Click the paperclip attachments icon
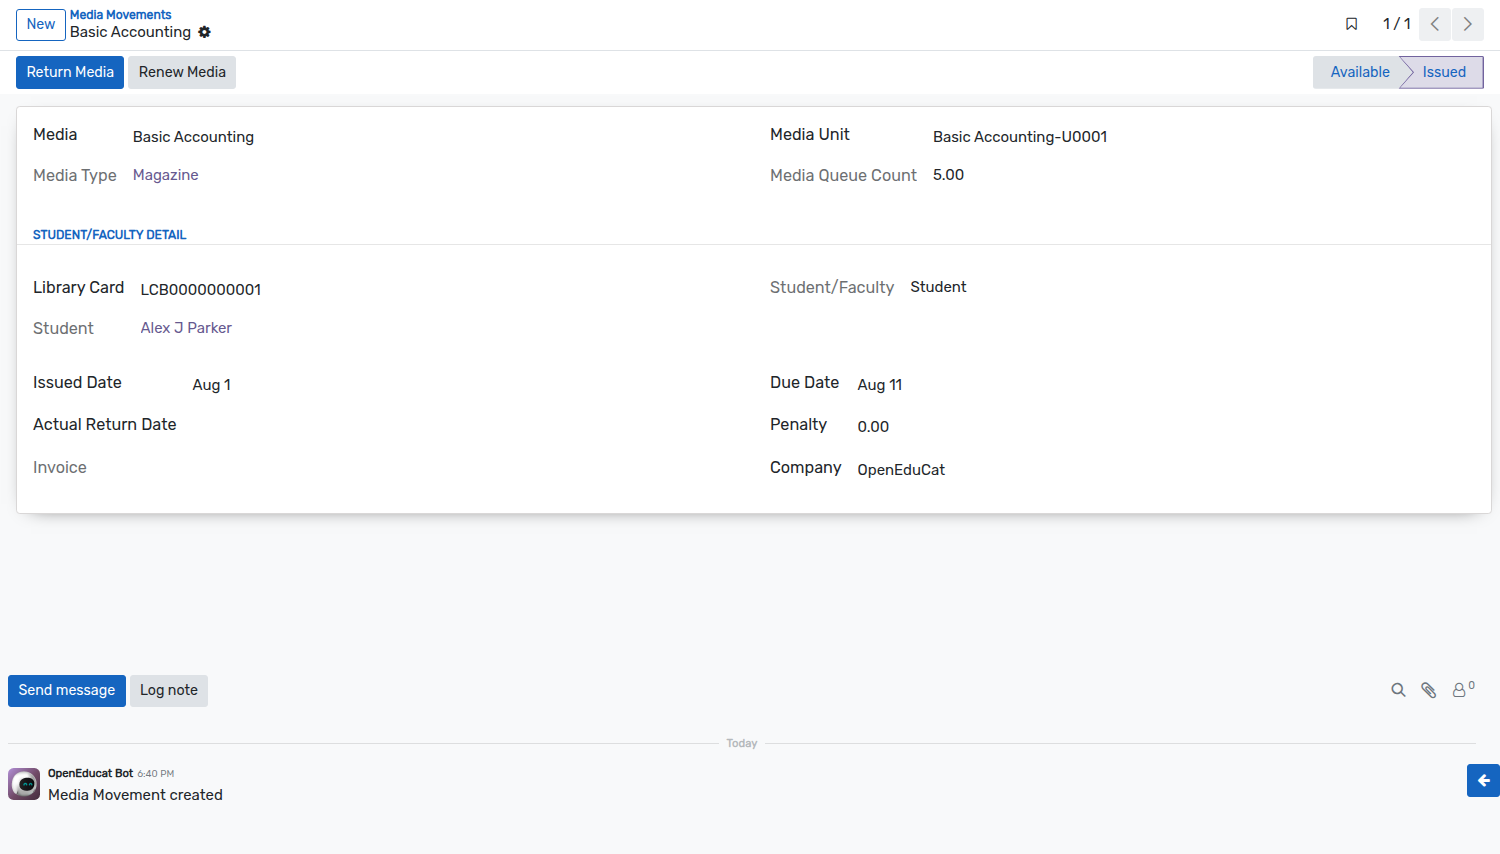 click(1429, 690)
